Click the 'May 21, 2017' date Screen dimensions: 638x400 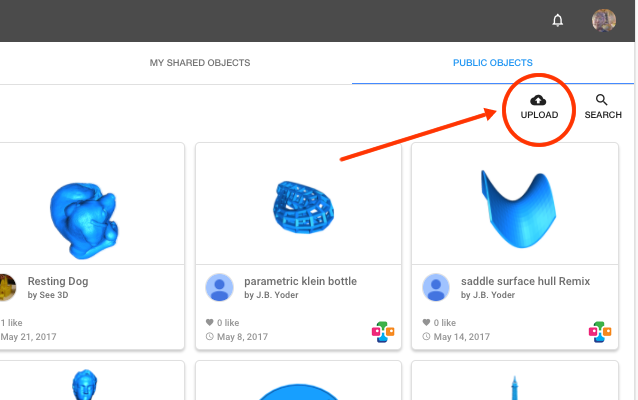pyautogui.click(x=28, y=337)
